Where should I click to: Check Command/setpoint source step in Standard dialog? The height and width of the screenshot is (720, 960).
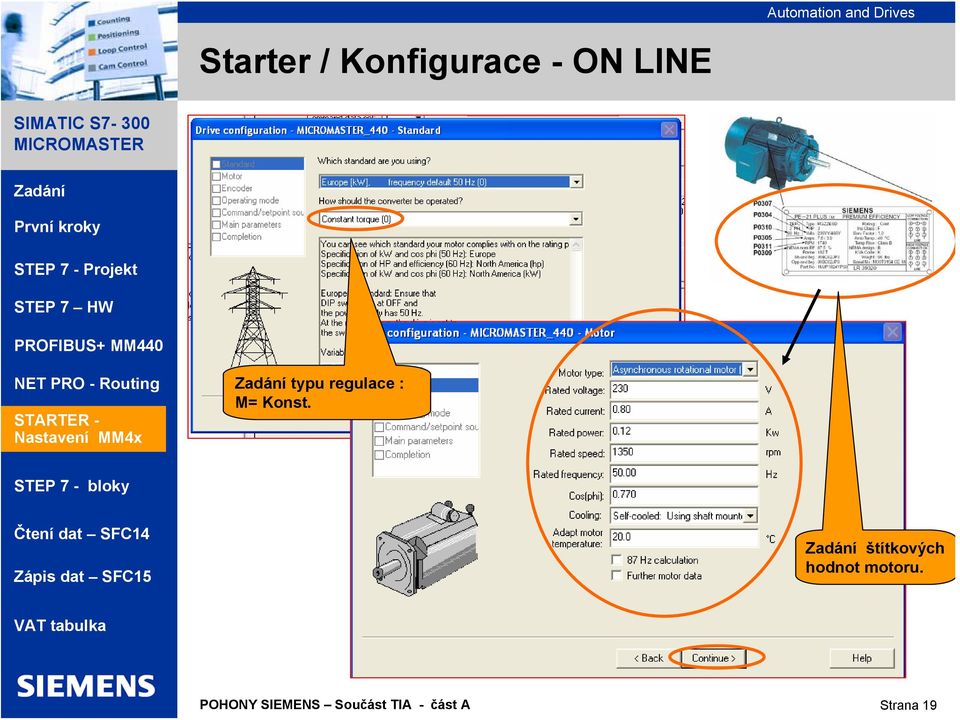click(x=216, y=213)
